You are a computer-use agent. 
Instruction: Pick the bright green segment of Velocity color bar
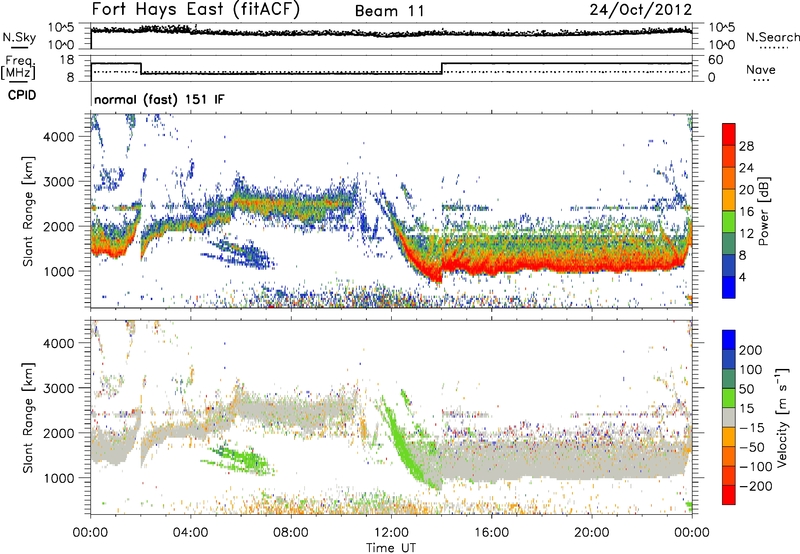[729, 398]
